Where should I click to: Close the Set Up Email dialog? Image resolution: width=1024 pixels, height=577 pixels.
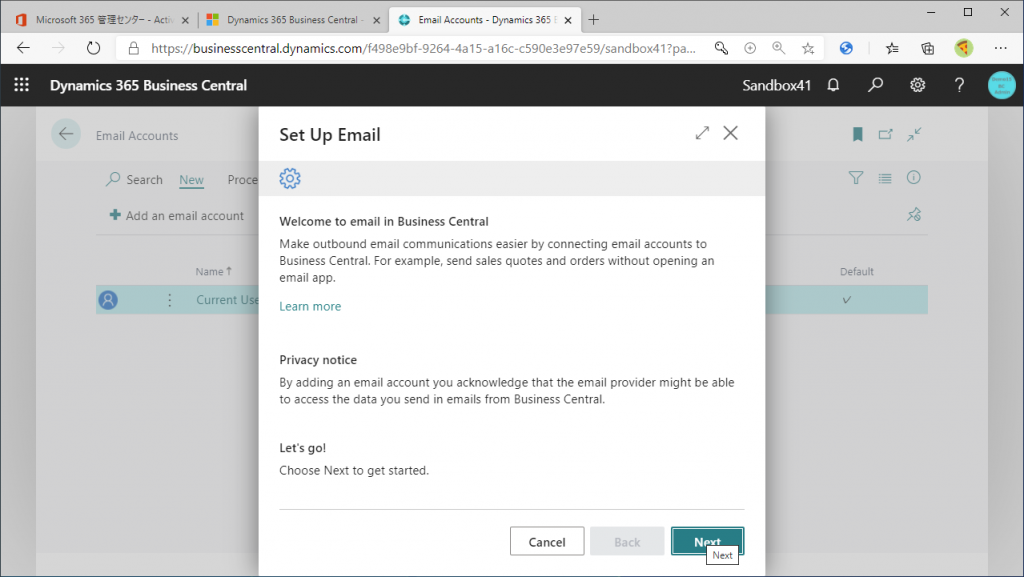pyautogui.click(x=731, y=133)
